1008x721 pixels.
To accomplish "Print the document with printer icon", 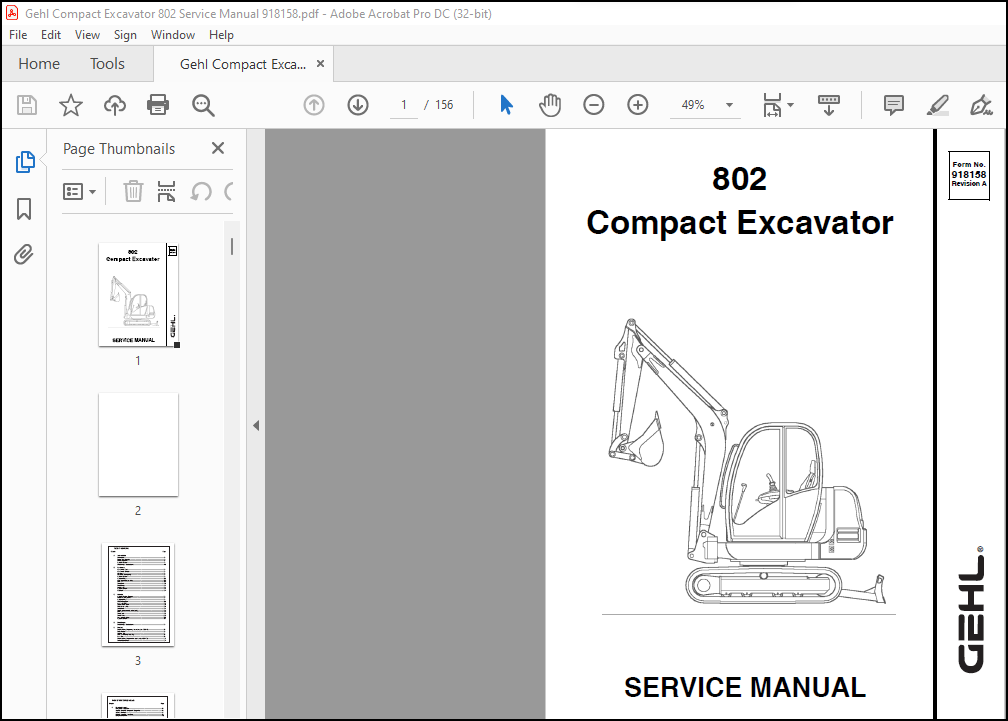I will 158,105.
